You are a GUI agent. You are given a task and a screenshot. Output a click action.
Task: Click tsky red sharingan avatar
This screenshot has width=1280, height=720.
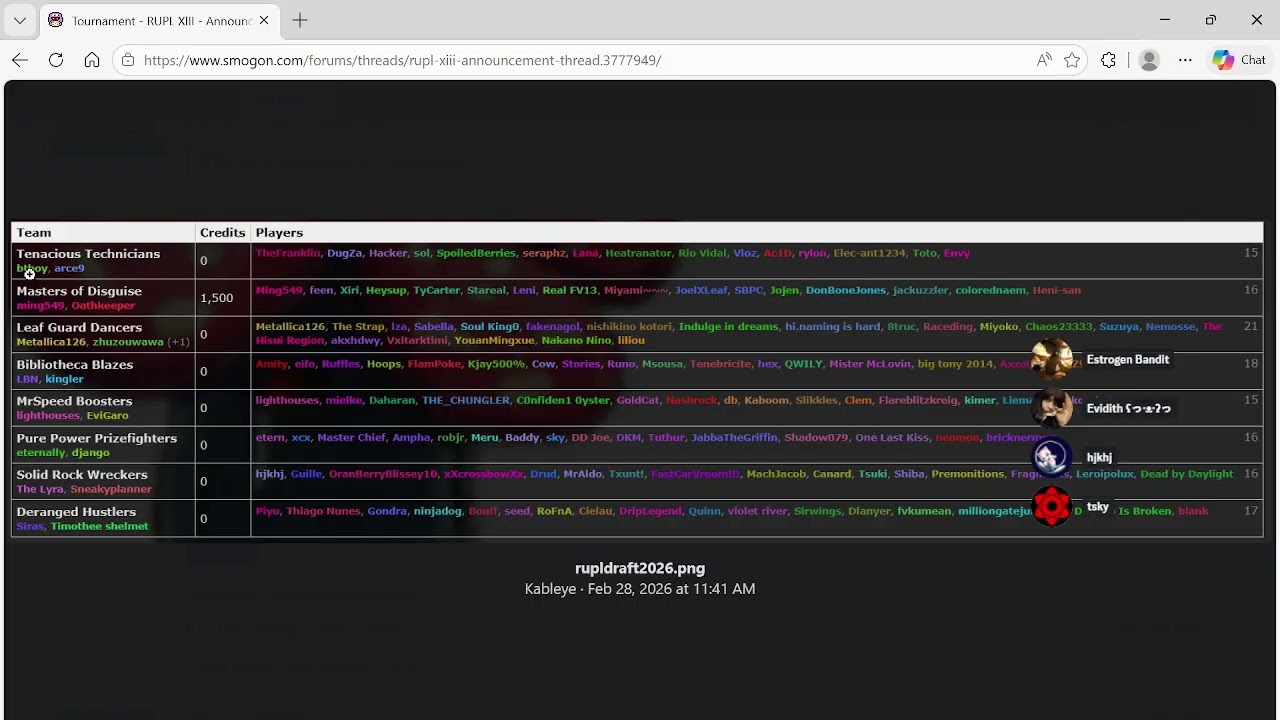pos(1052,507)
